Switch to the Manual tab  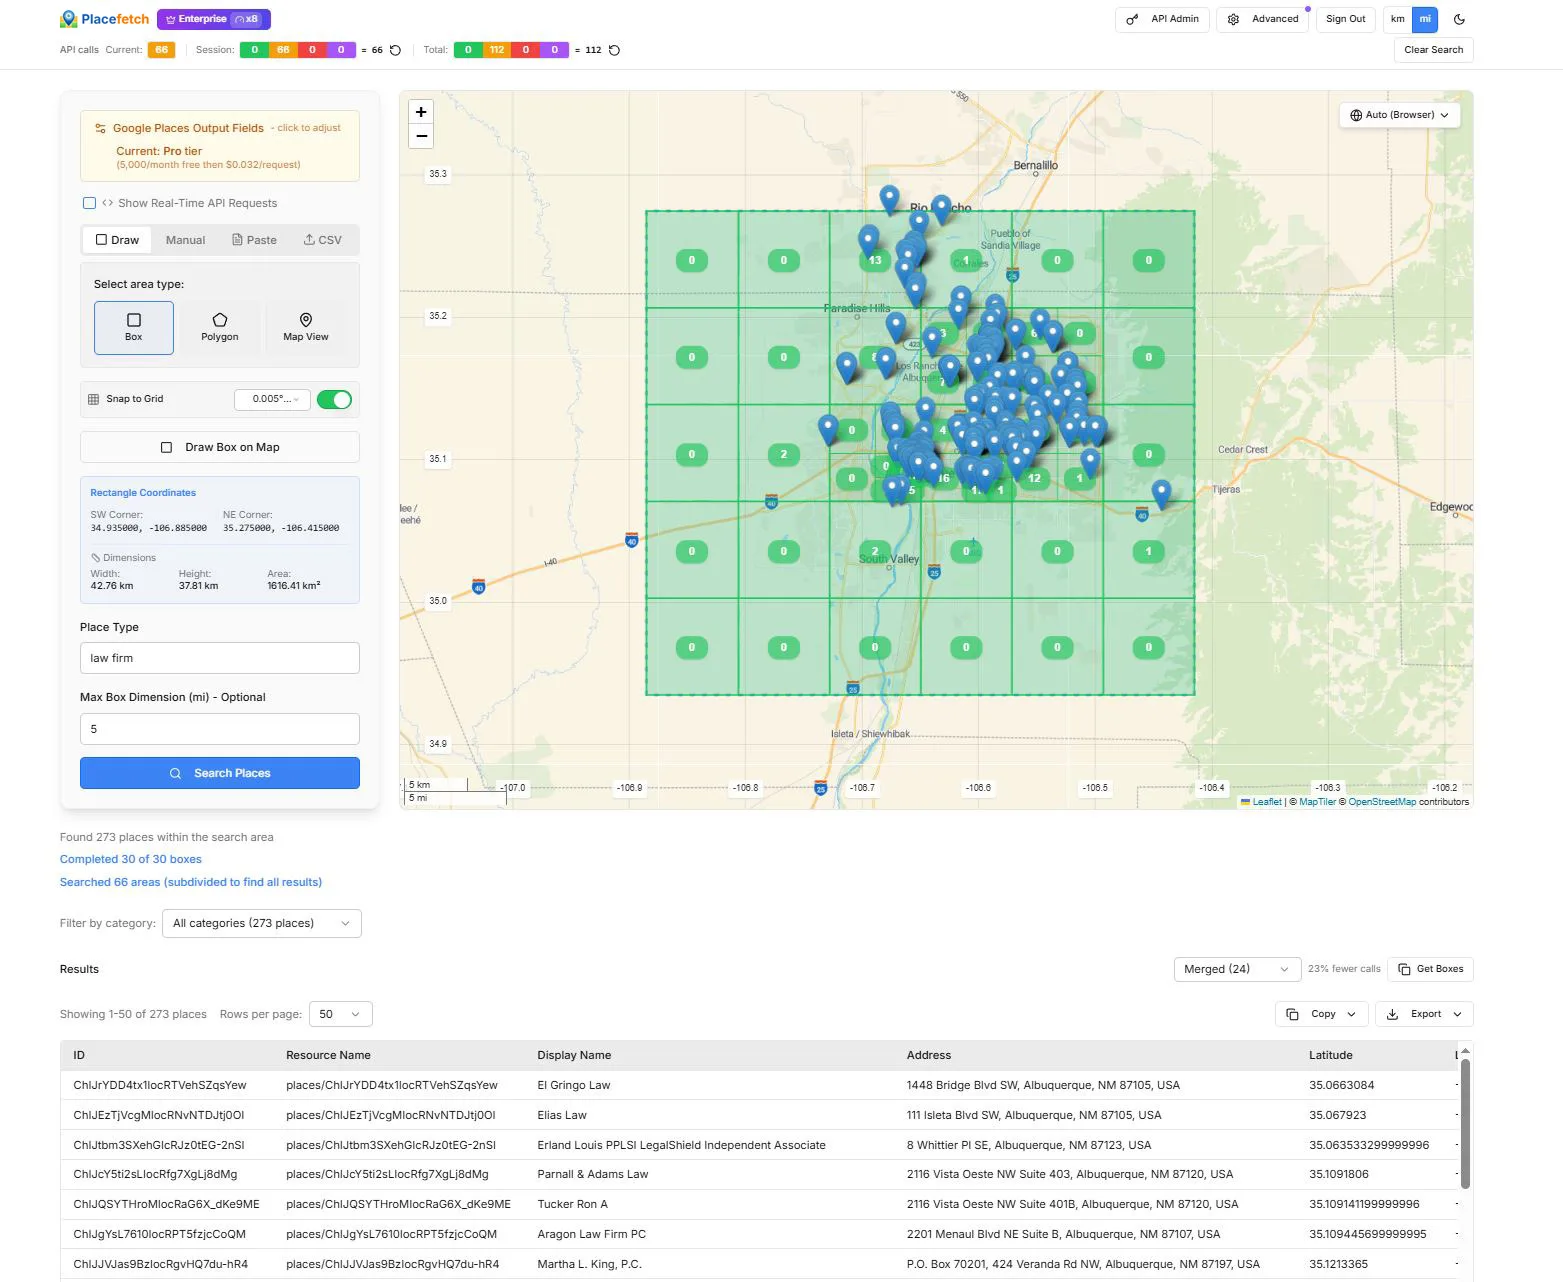point(185,240)
